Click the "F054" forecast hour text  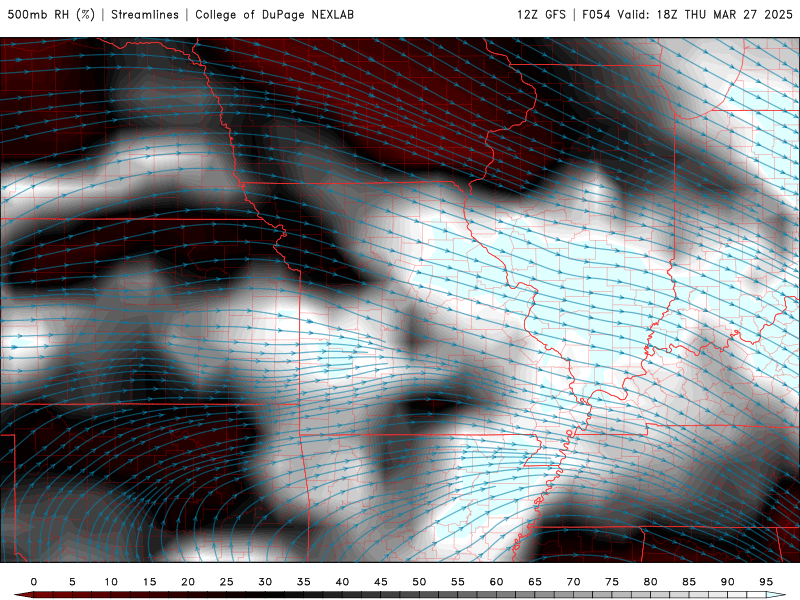596,15
